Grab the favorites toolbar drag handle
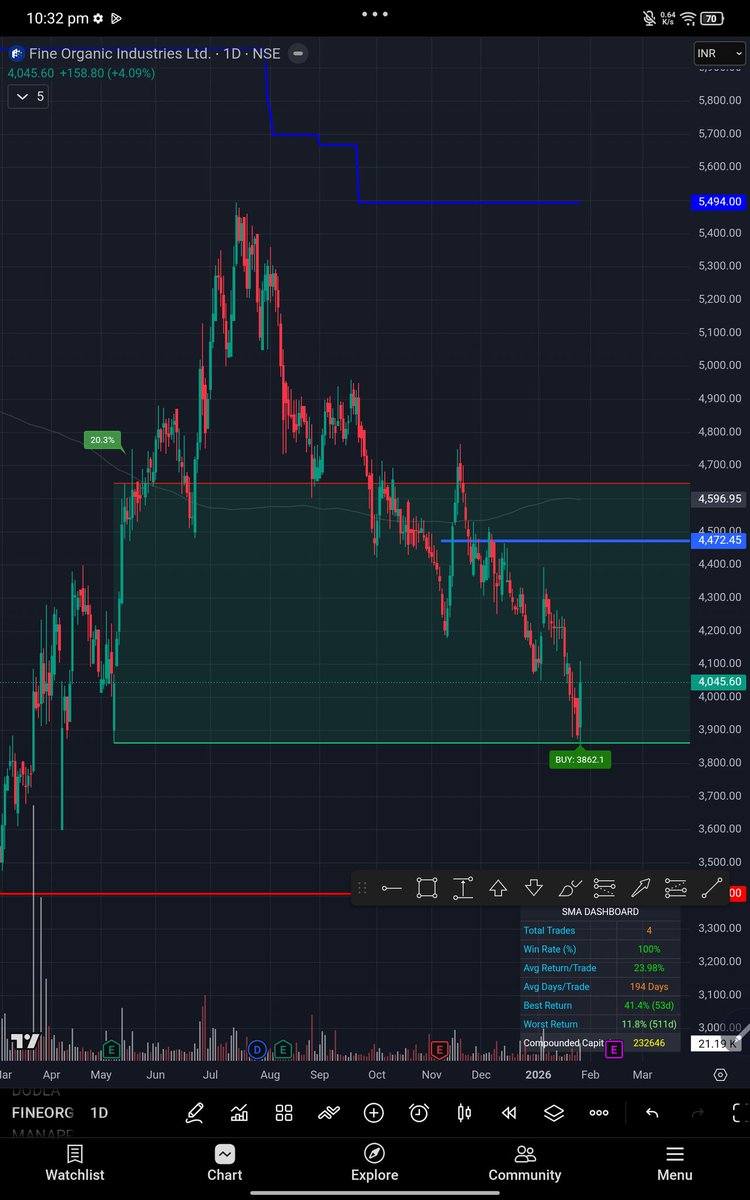 point(362,888)
